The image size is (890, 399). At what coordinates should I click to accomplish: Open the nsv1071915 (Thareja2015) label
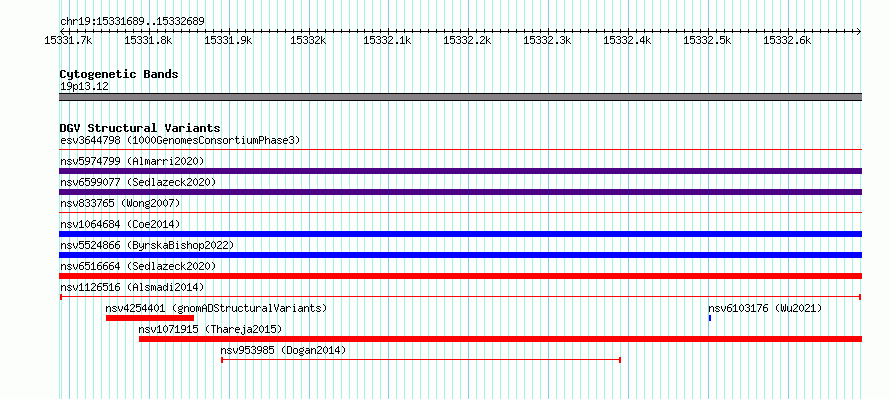210,329
